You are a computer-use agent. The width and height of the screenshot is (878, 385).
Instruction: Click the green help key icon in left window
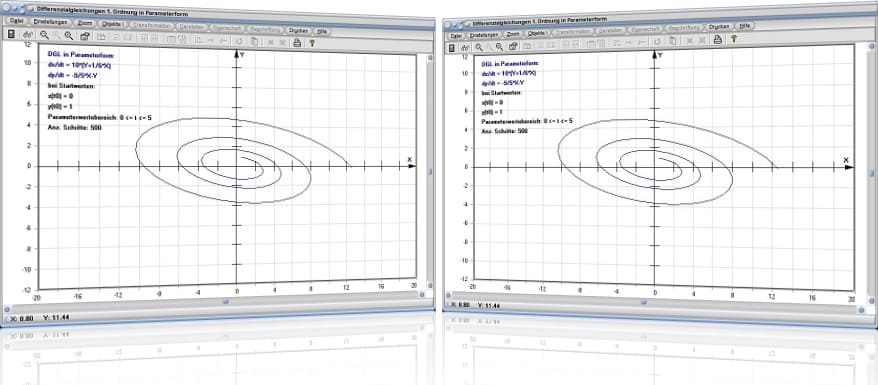(312, 43)
